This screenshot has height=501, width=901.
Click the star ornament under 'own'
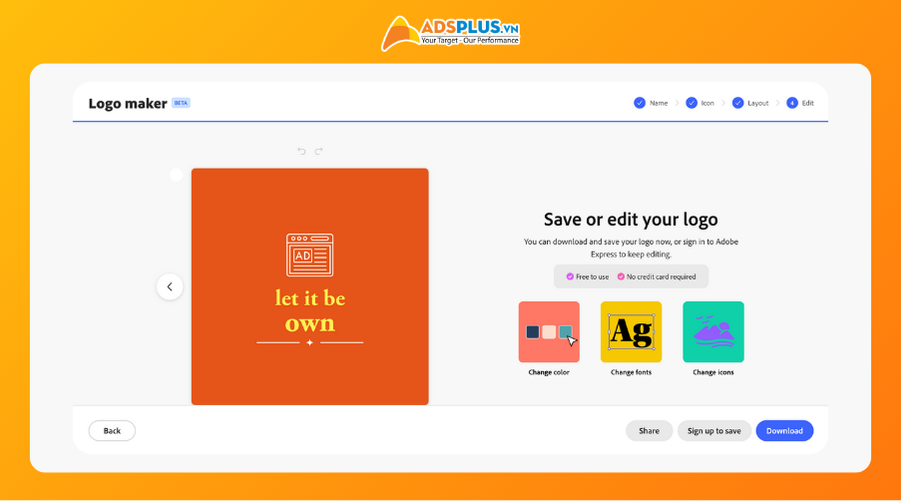coord(310,342)
